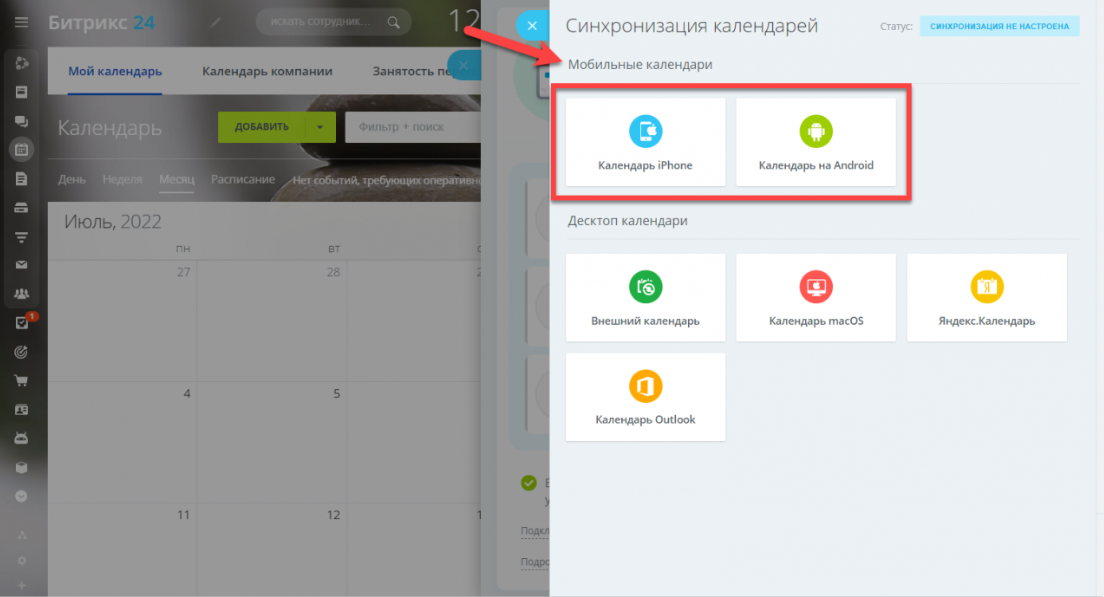The image size is (1104, 597).
Task: Switch to Мой календарь tab
Action: coord(115,71)
